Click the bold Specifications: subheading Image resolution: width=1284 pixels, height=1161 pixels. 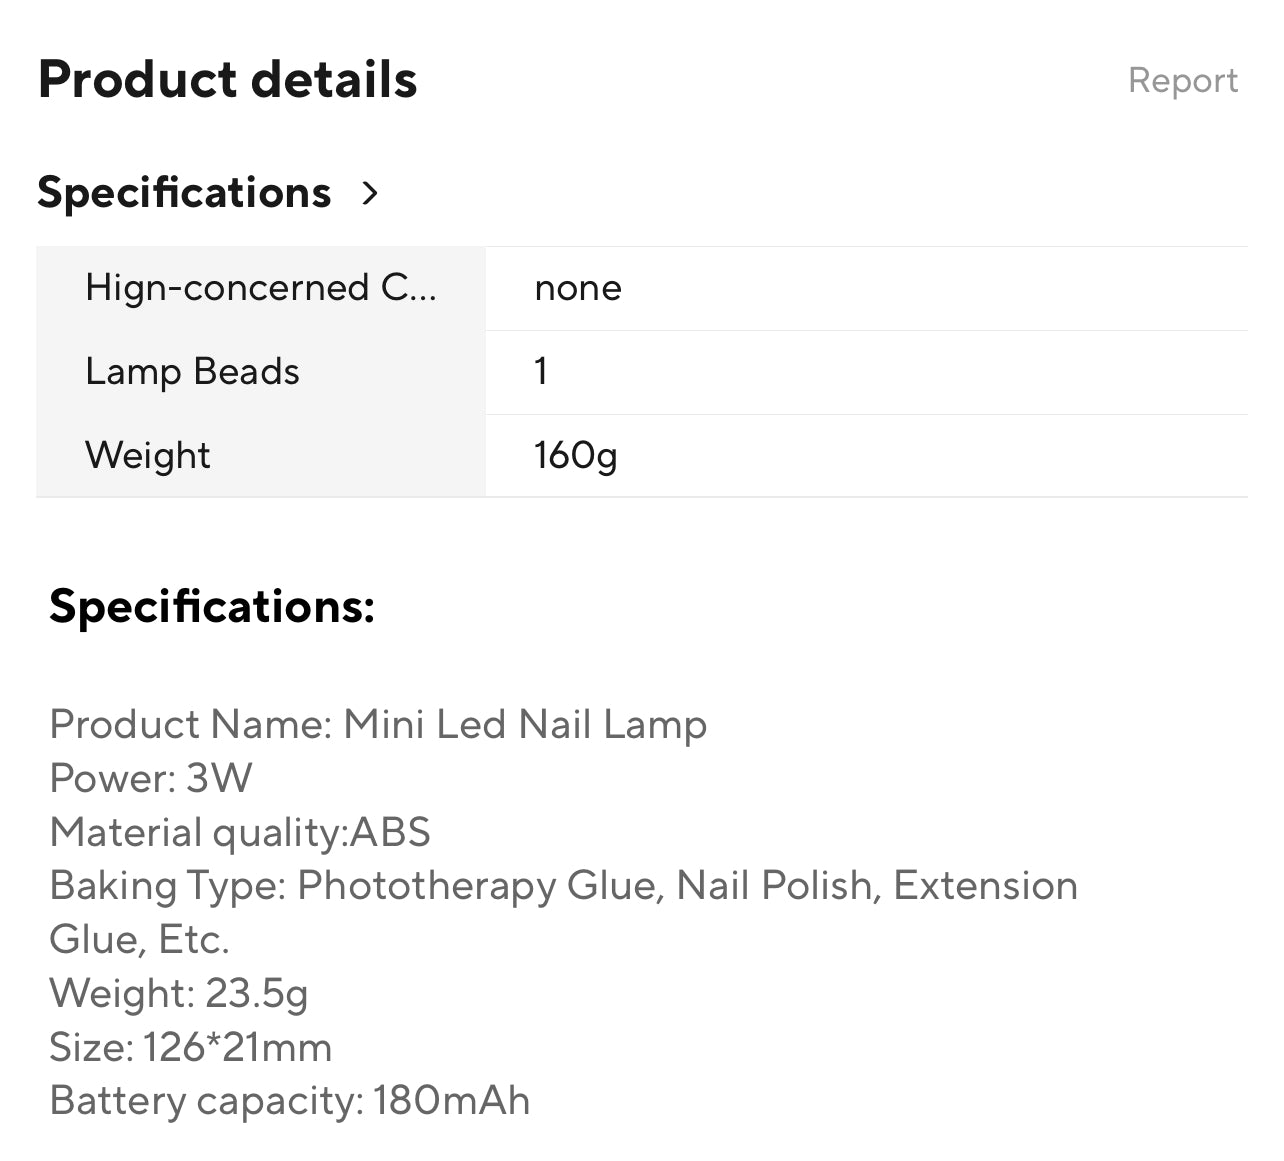pyautogui.click(x=212, y=606)
